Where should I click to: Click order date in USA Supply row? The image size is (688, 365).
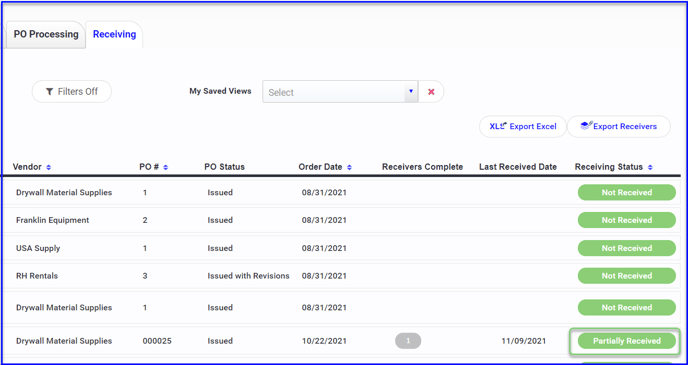pos(324,248)
